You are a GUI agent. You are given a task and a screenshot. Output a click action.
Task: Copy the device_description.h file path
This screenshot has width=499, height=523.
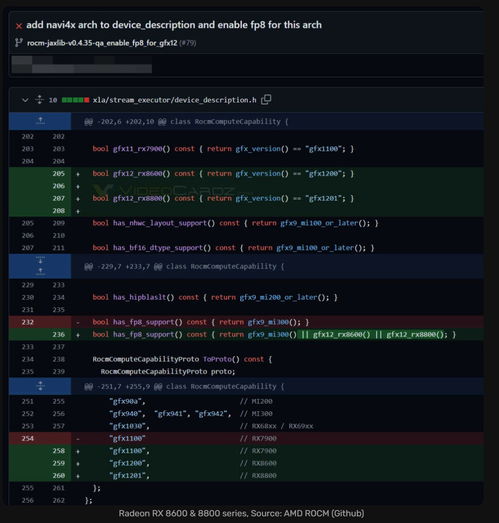[266, 99]
